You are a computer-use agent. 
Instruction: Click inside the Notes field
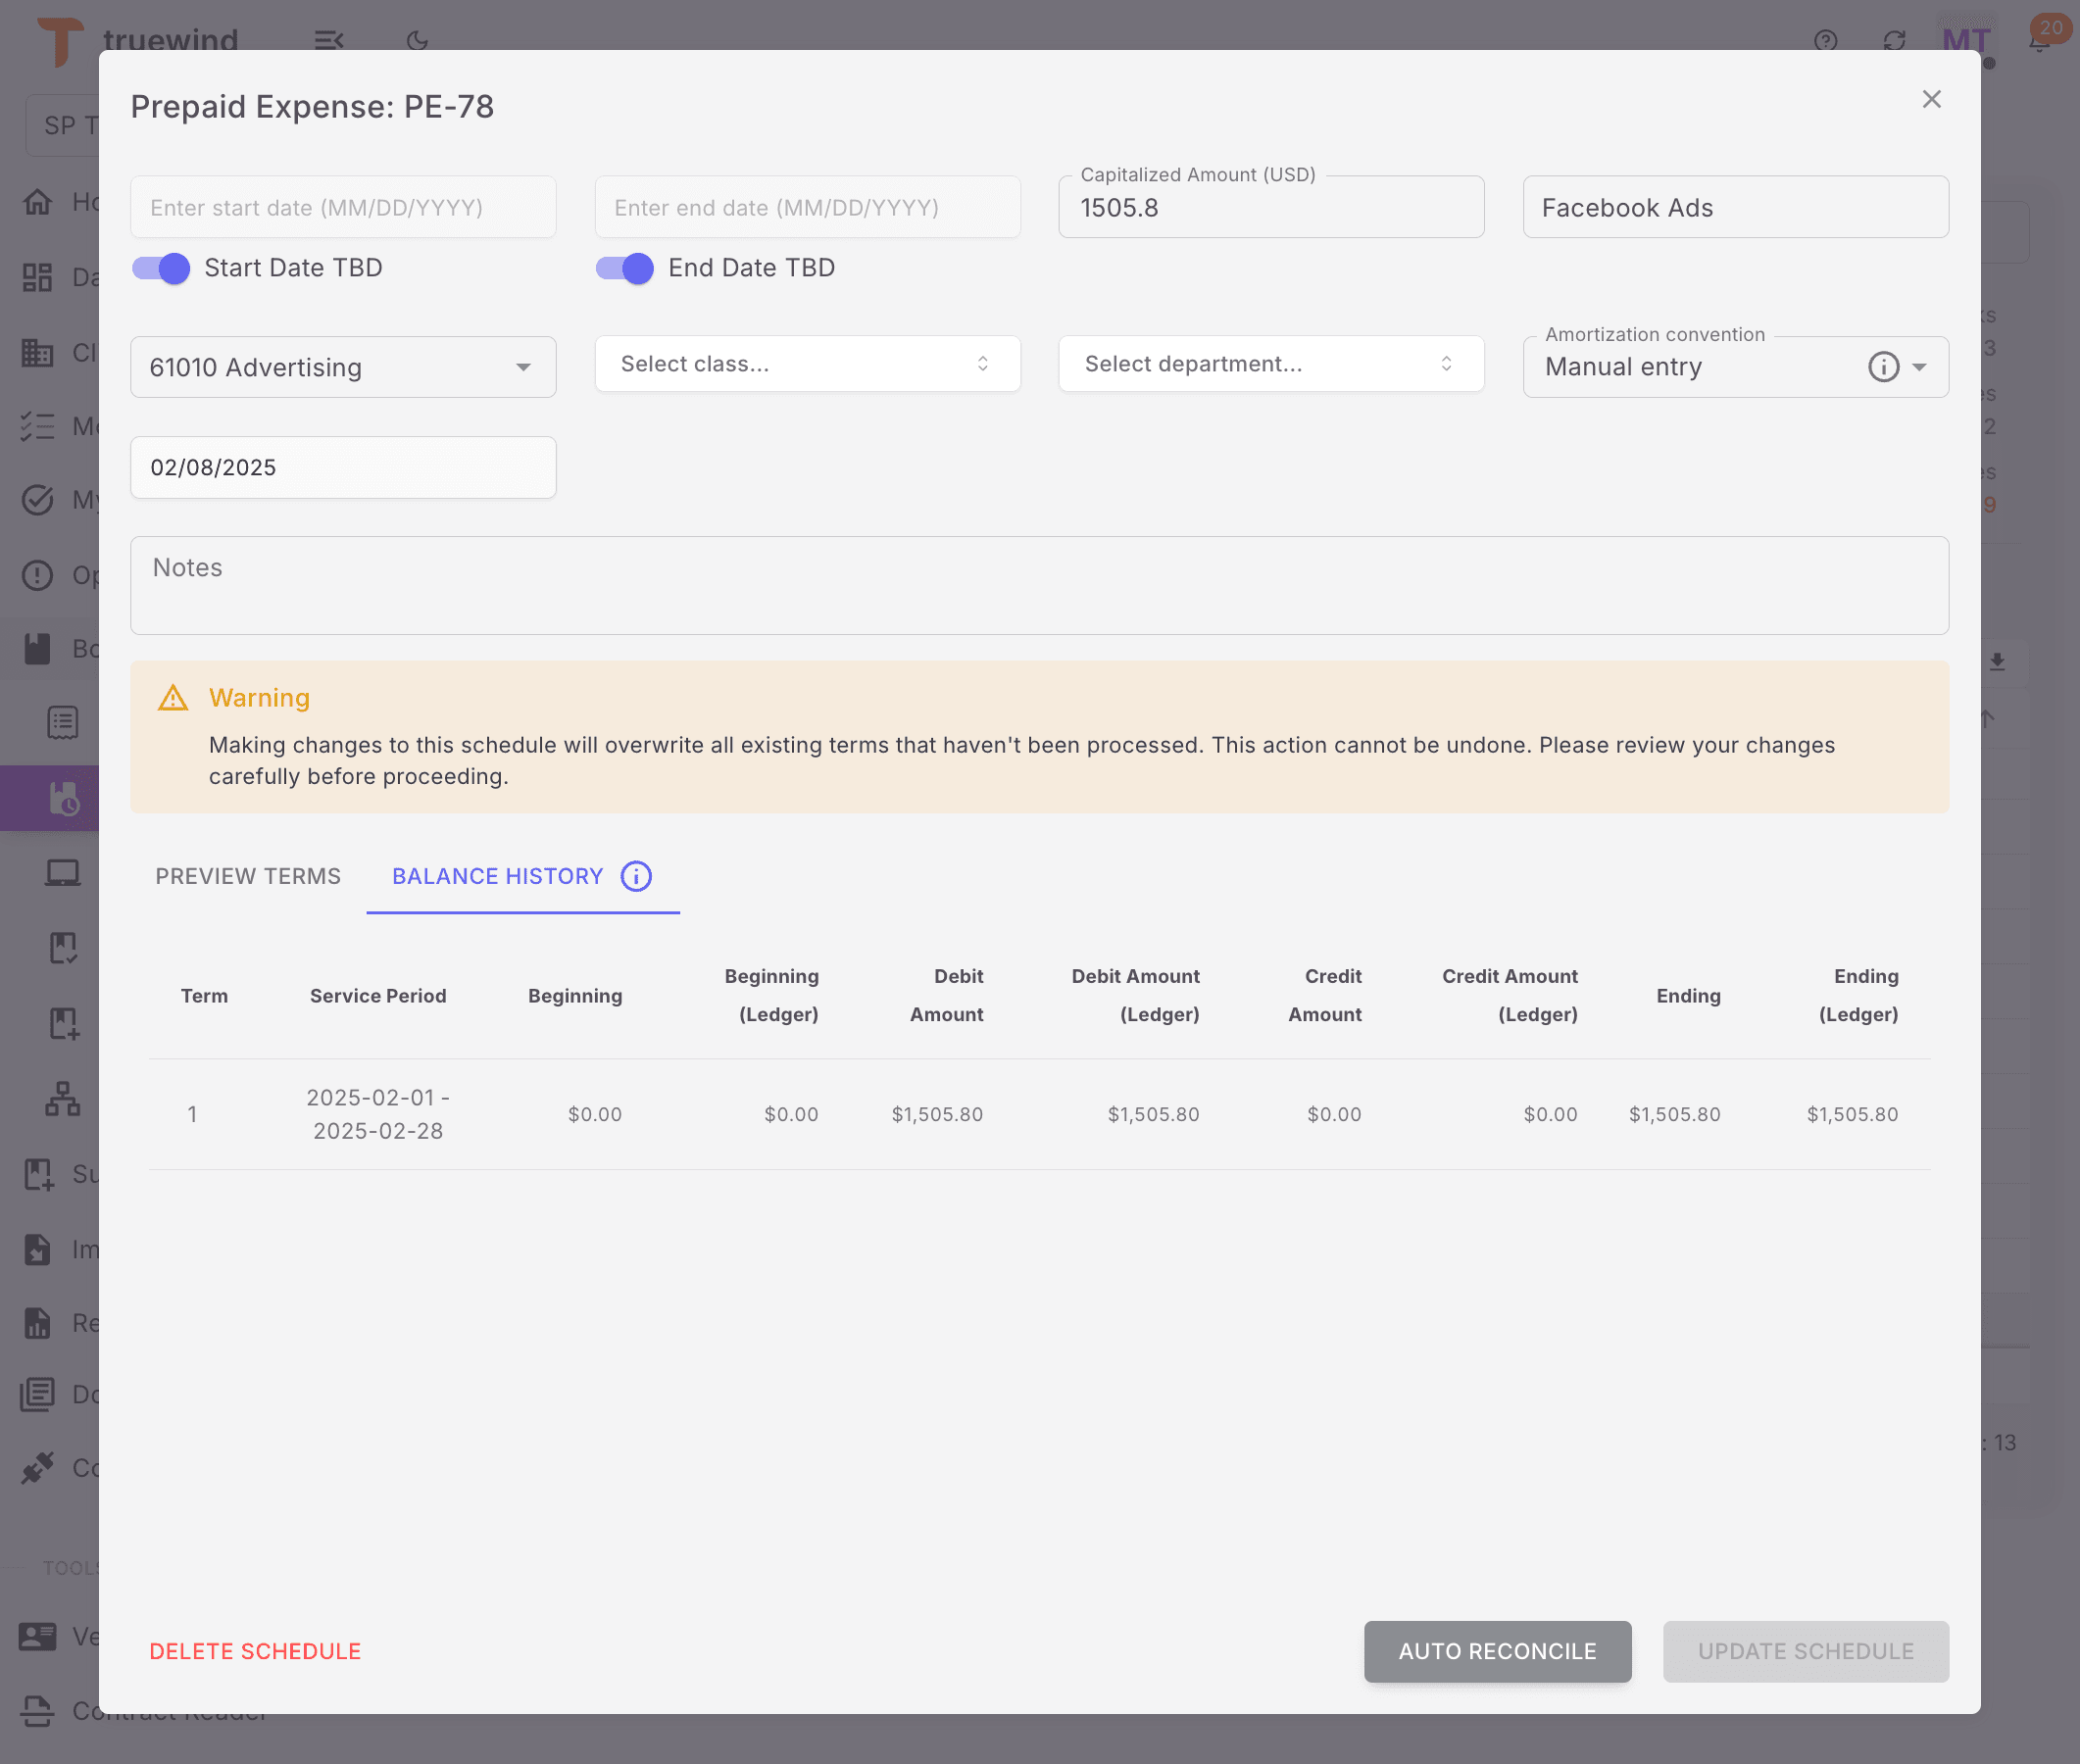[x=700, y=585]
